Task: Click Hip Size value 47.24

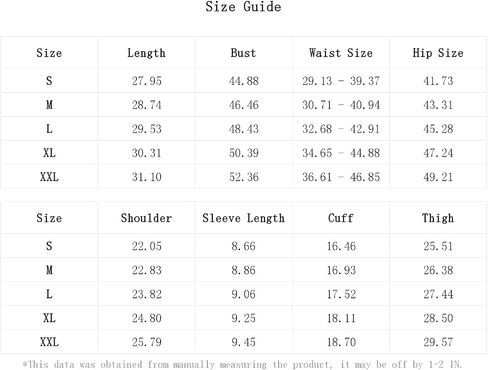Action: (x=438, y=153)
